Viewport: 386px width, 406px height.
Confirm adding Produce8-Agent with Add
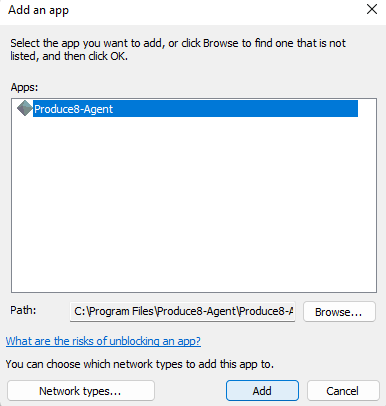[x=262, y=391]
